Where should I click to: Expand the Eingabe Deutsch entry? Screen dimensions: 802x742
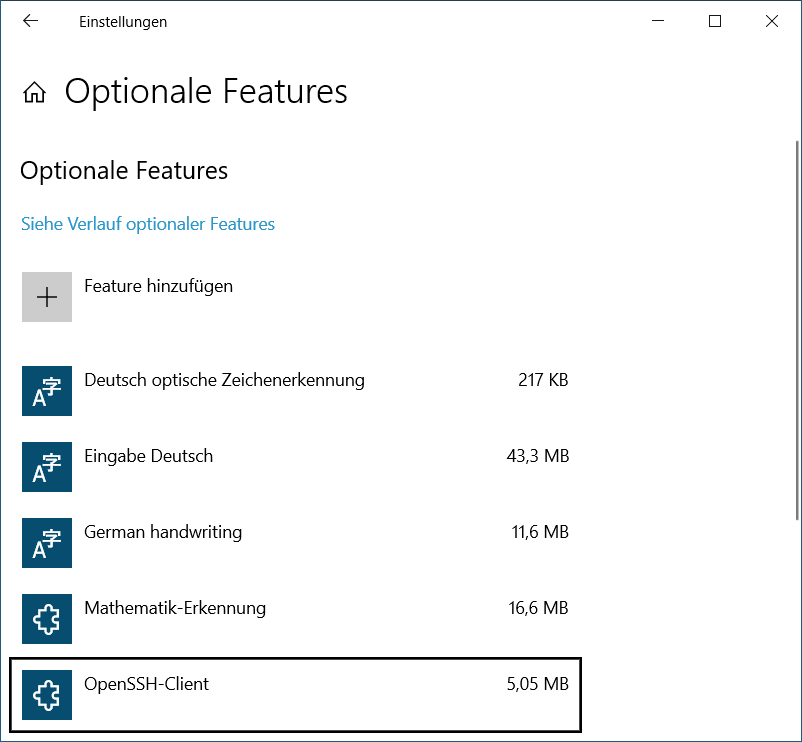(x=296, y=467)
